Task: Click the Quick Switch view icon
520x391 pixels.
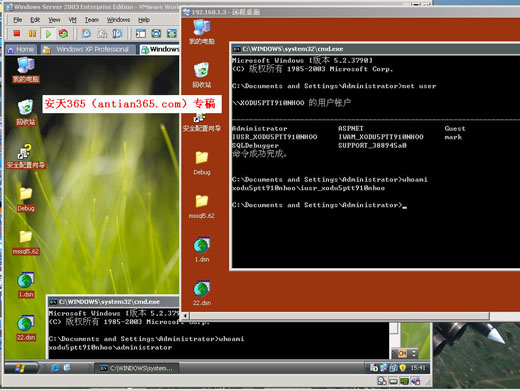Action: [x=156, y=33]
